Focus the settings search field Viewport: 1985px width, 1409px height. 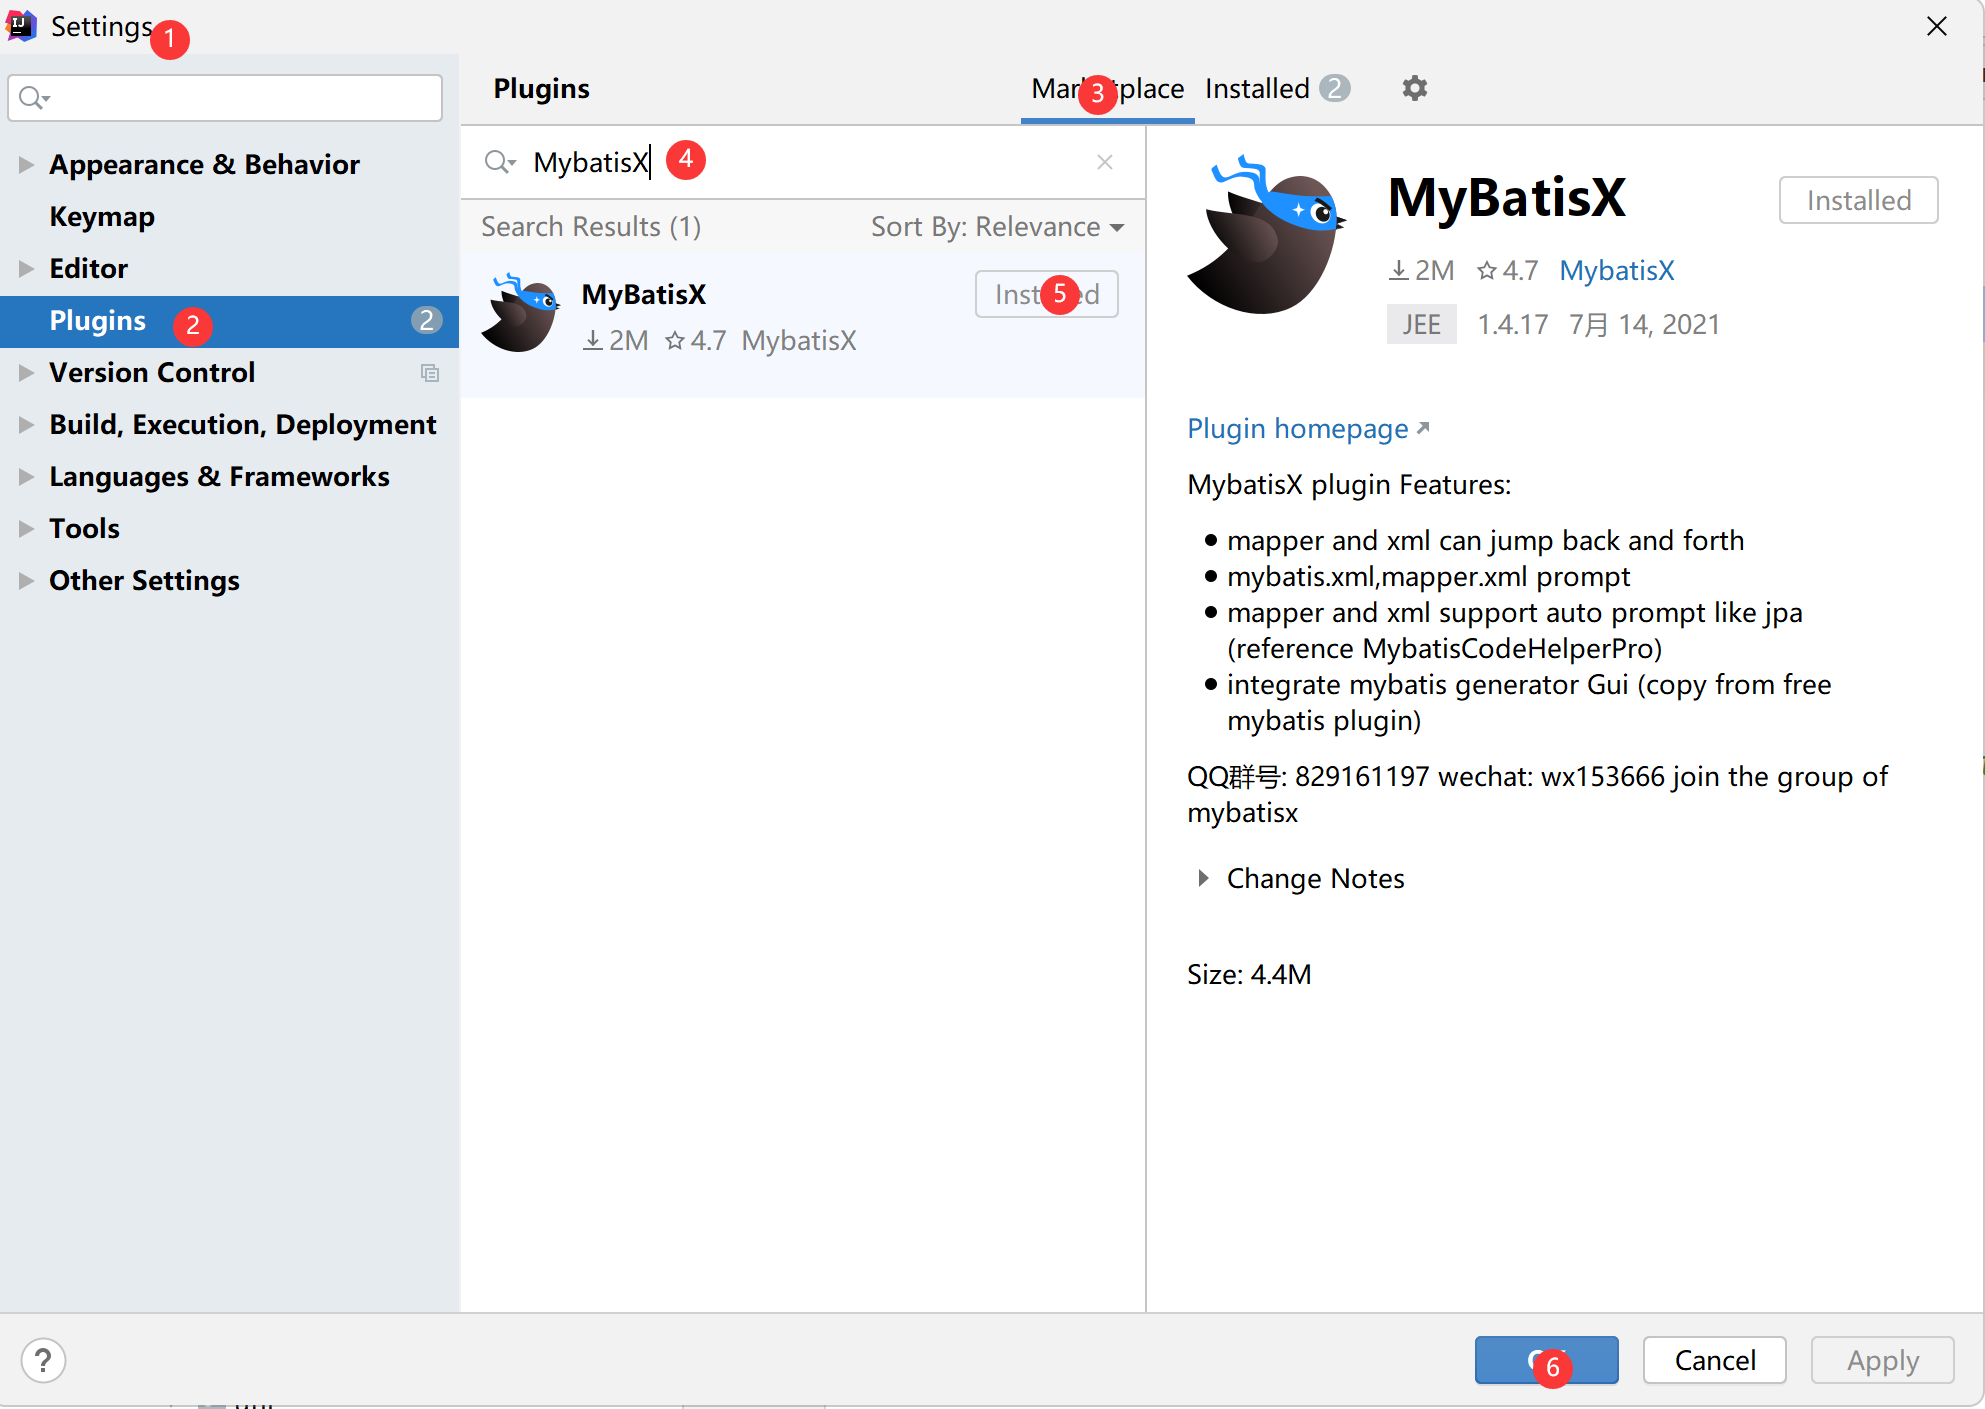(225, 98)
